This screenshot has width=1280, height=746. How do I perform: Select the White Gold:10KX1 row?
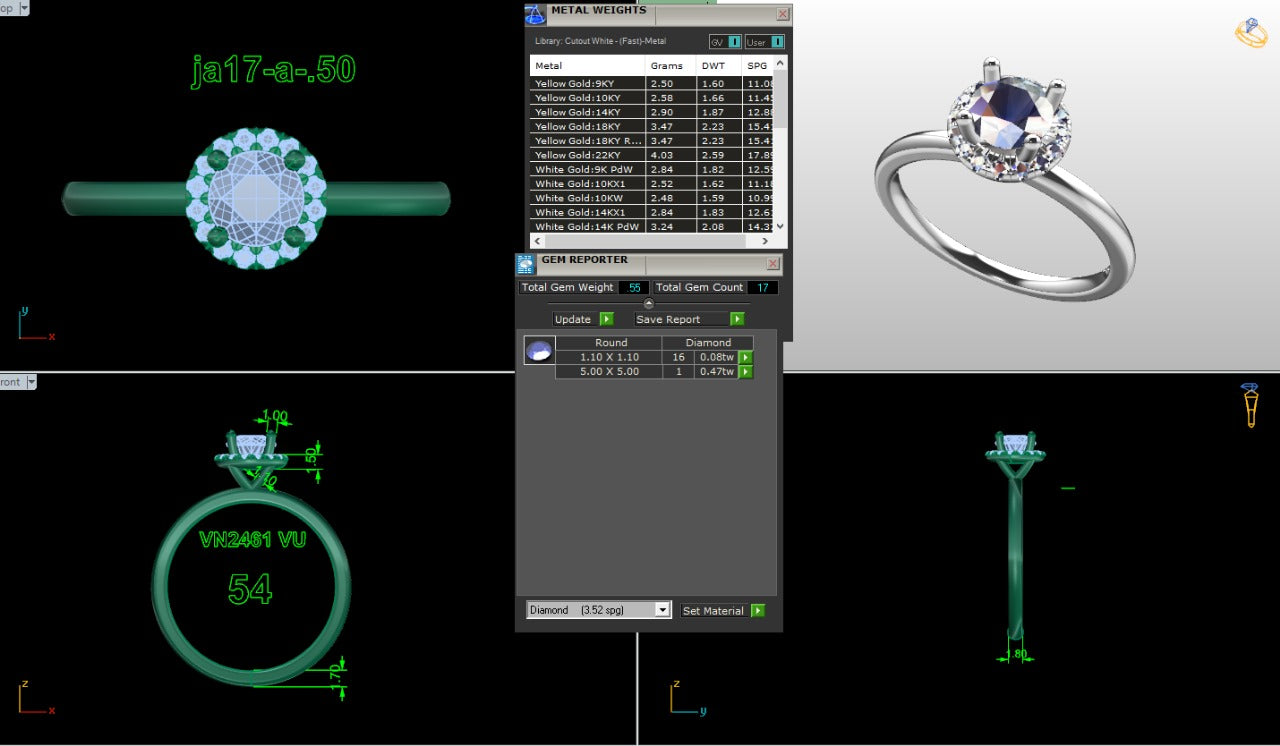[x=652, y=184]
